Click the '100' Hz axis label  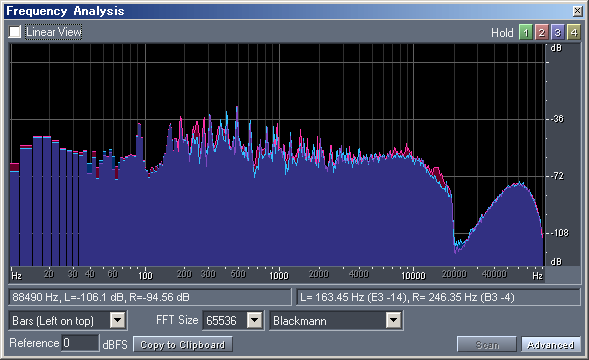point(145,275)
